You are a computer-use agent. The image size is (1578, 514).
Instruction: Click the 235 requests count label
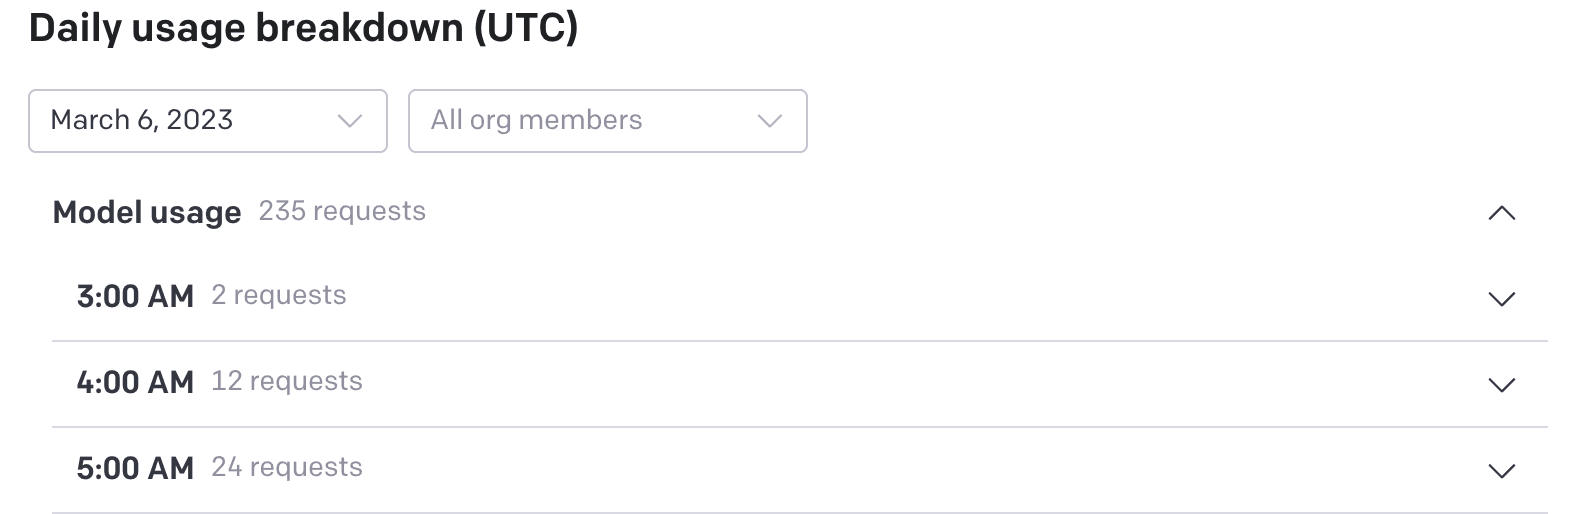[342, 211]
